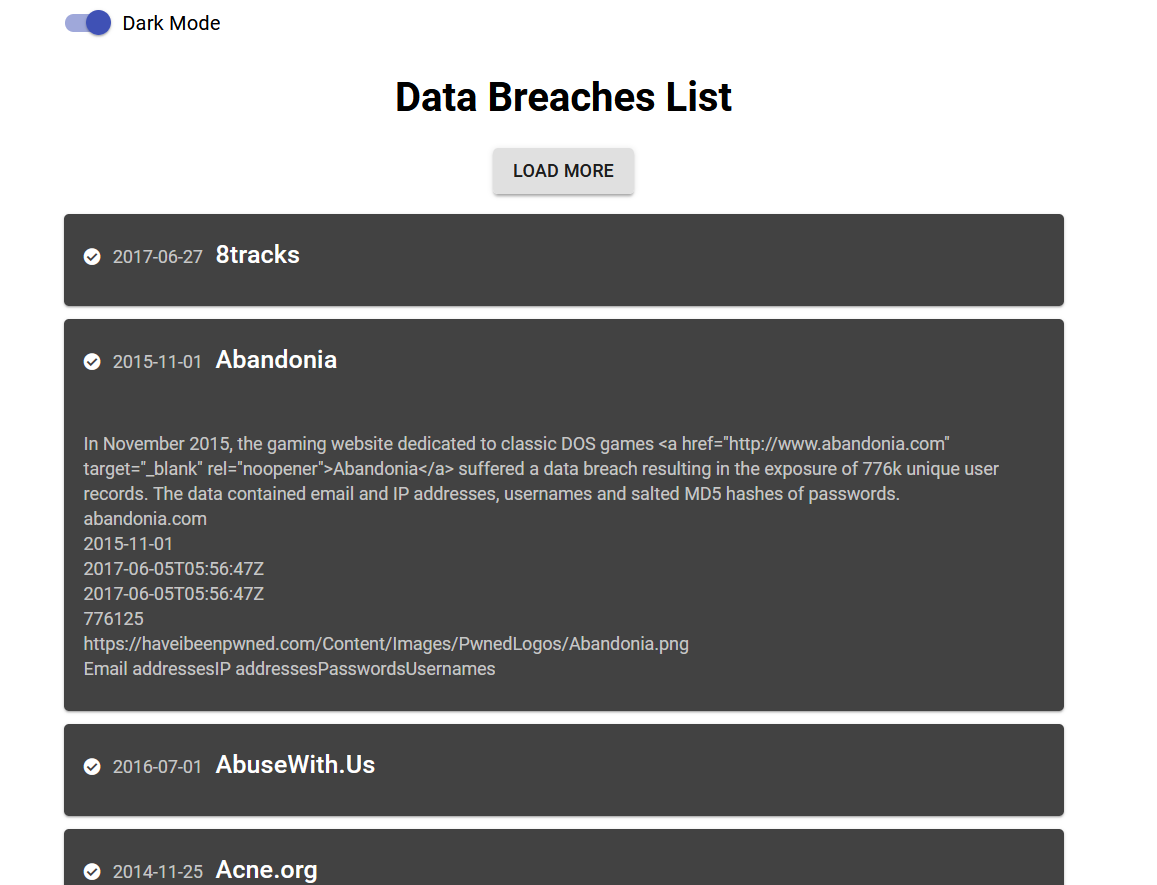Click the LOAD MORE button

[563, 171]
